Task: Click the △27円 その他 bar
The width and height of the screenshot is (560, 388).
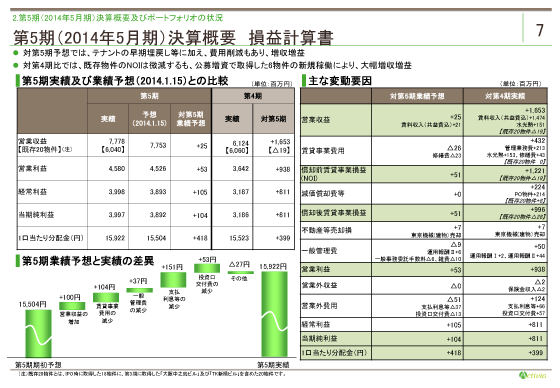Action: (241, 273)
